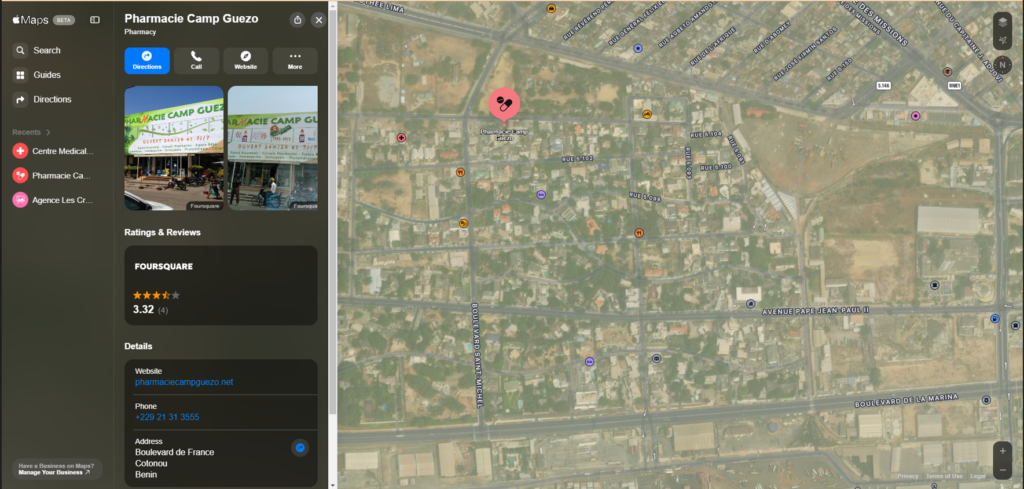Zoom in with the plus button
Viewport: 1024px width, 489px height.
click(1002, 450)
